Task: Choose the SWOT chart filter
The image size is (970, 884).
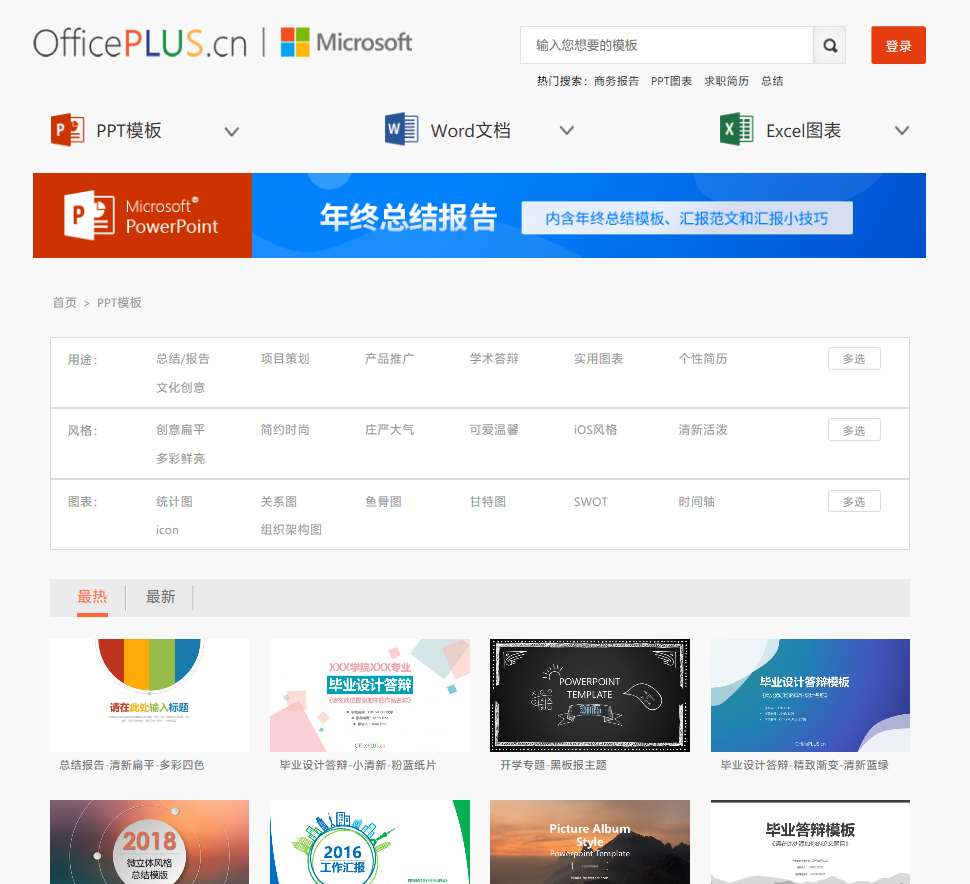Action: coord(591,502)
